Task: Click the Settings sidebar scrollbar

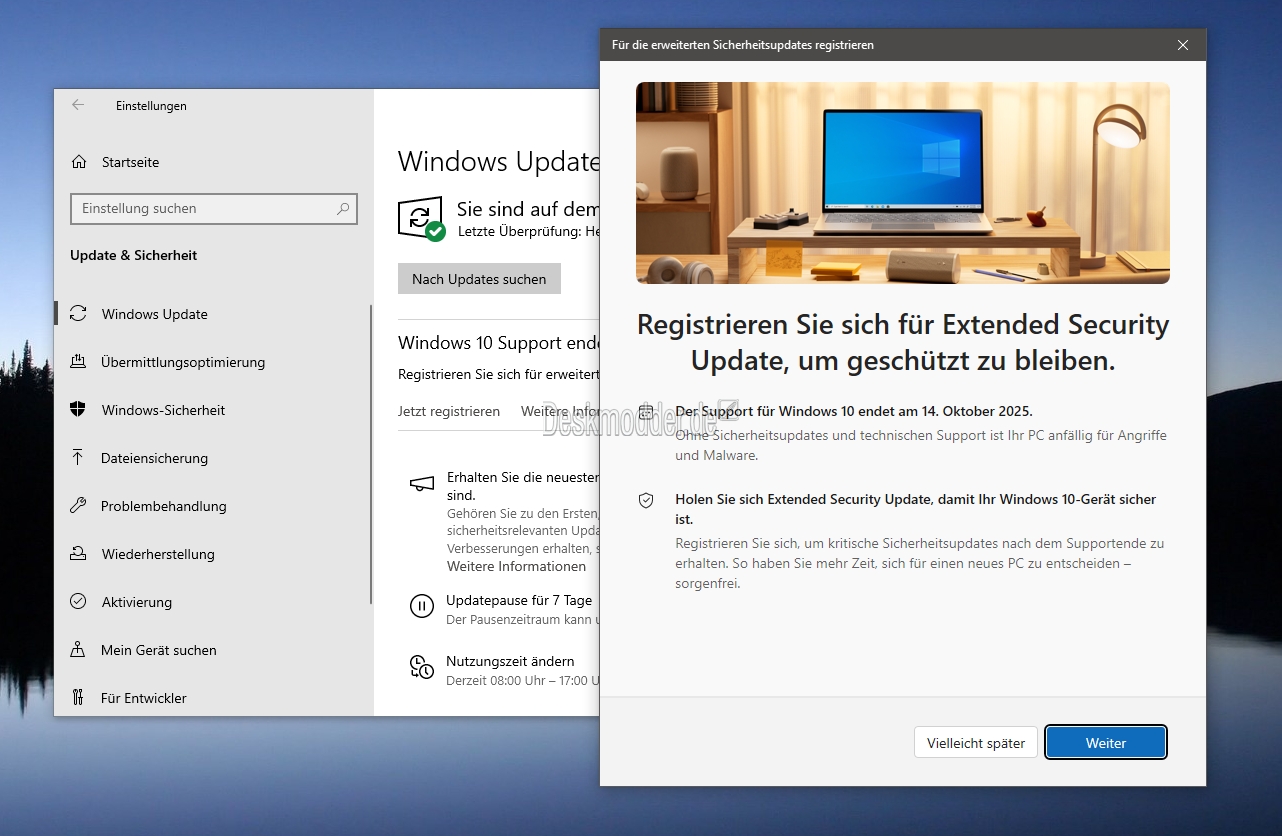Action: pyautogui.click(x=371, y=455)
